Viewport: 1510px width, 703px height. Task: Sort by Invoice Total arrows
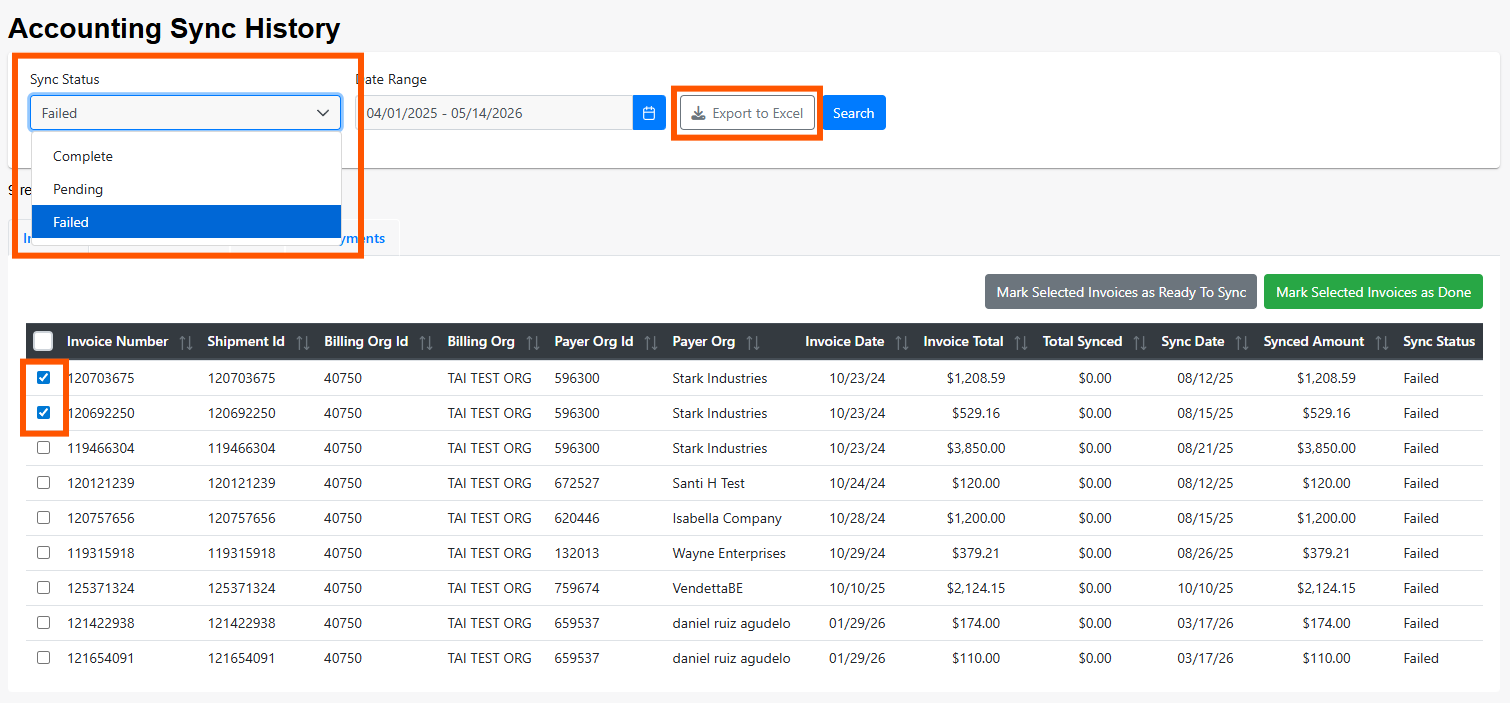[1021, 342]
